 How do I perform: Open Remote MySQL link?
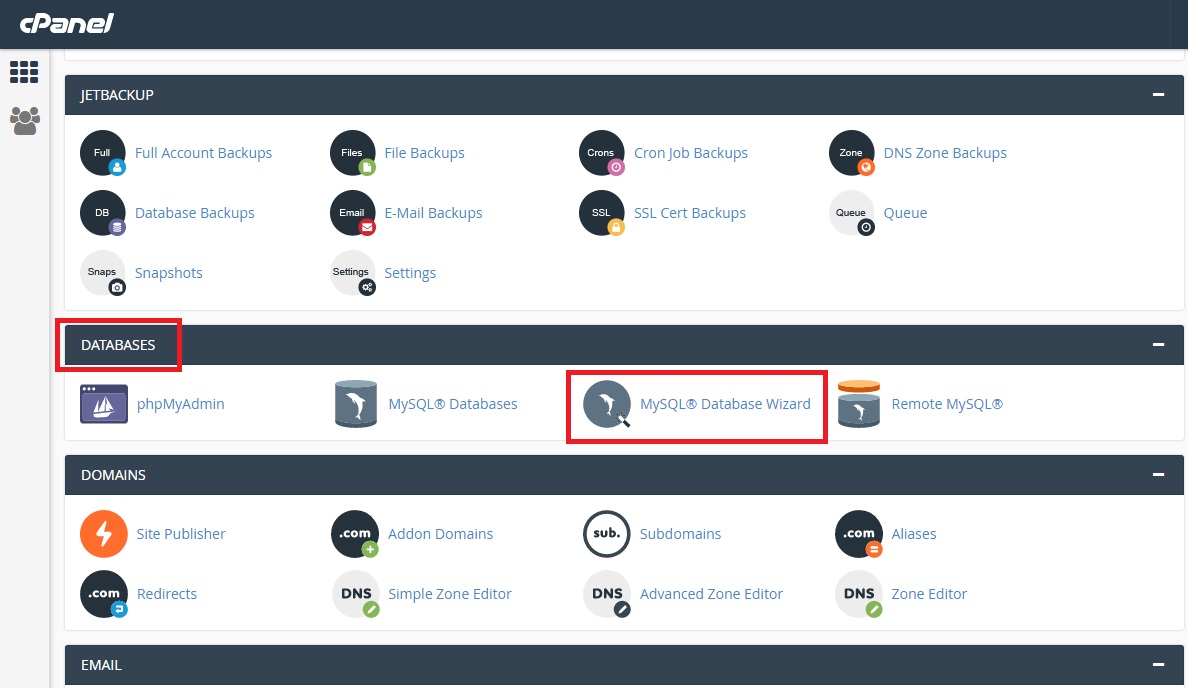(x=947, y=404)
